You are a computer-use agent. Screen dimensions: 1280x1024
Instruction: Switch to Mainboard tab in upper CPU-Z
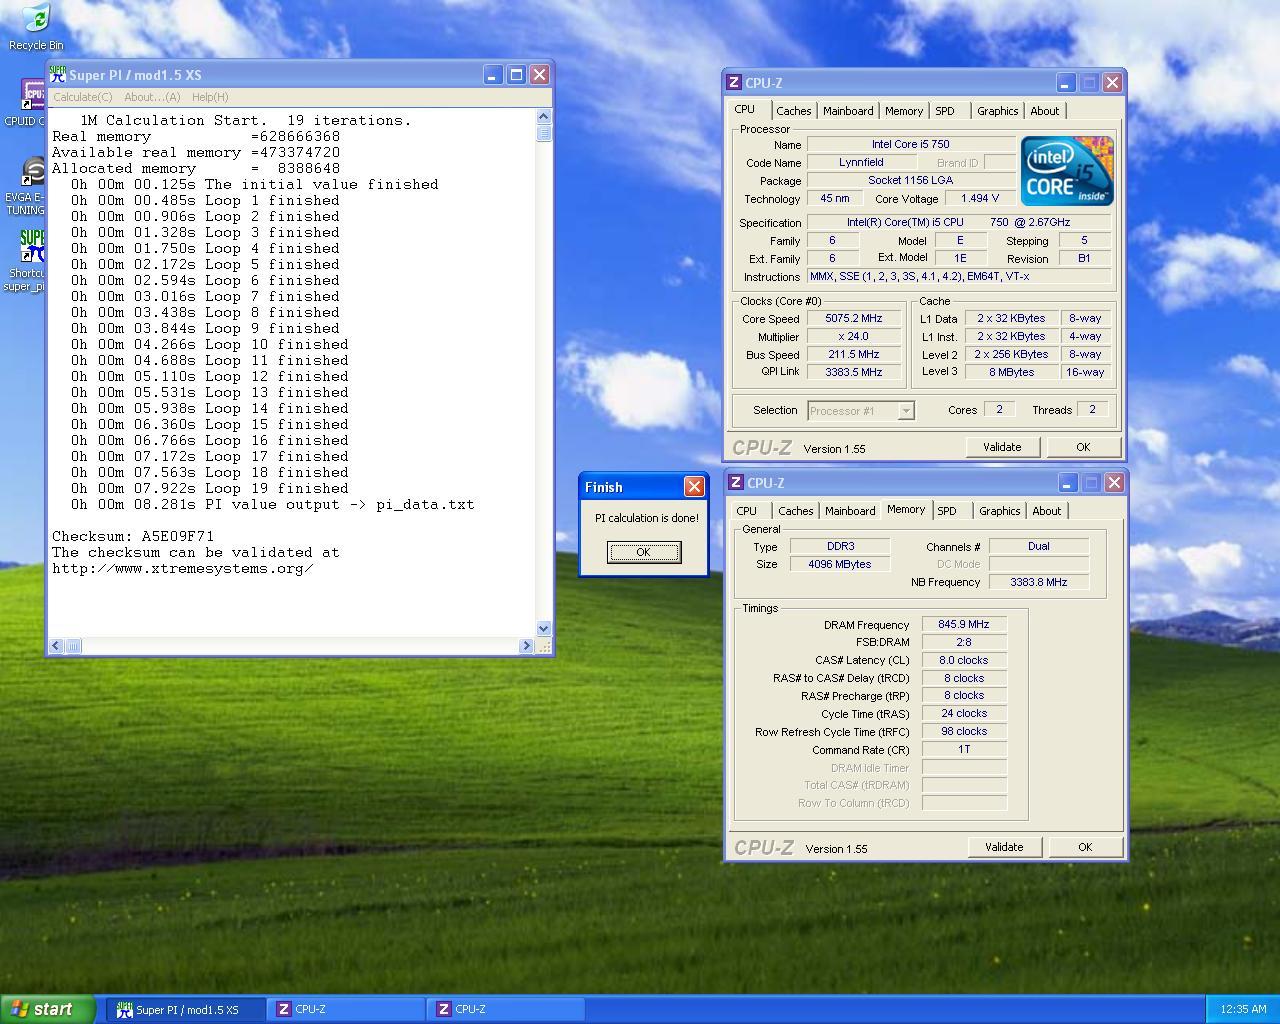coord(848,111)
